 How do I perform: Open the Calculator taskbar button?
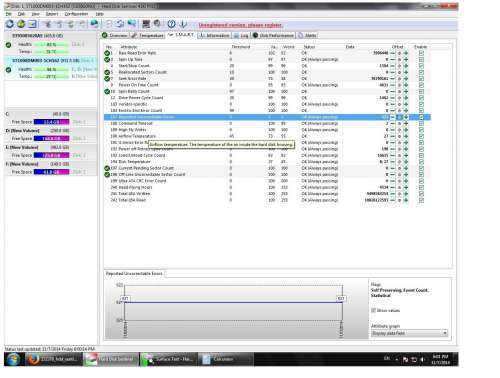226,359
